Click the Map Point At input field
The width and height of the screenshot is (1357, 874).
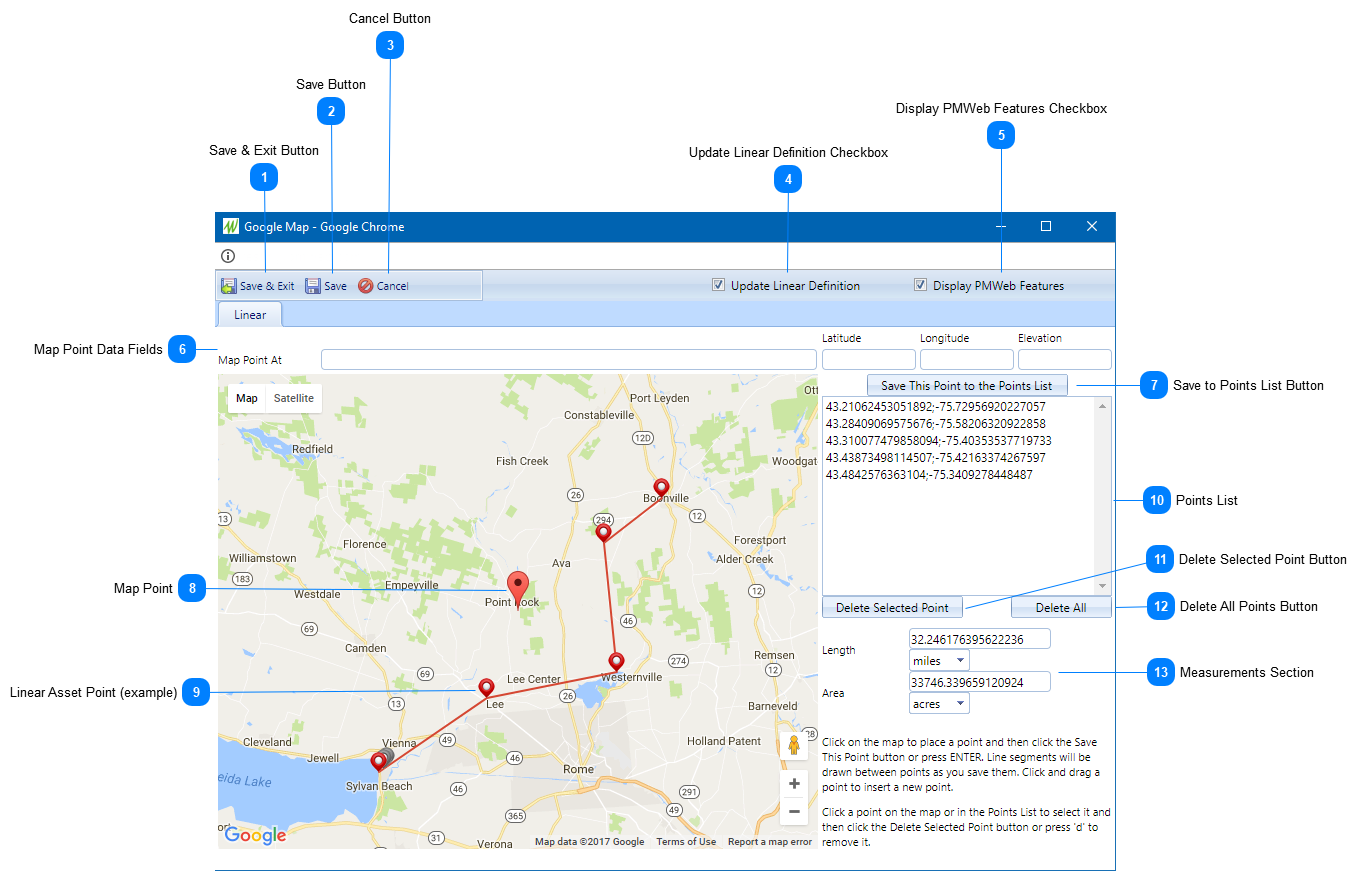[x=569, y=360]
